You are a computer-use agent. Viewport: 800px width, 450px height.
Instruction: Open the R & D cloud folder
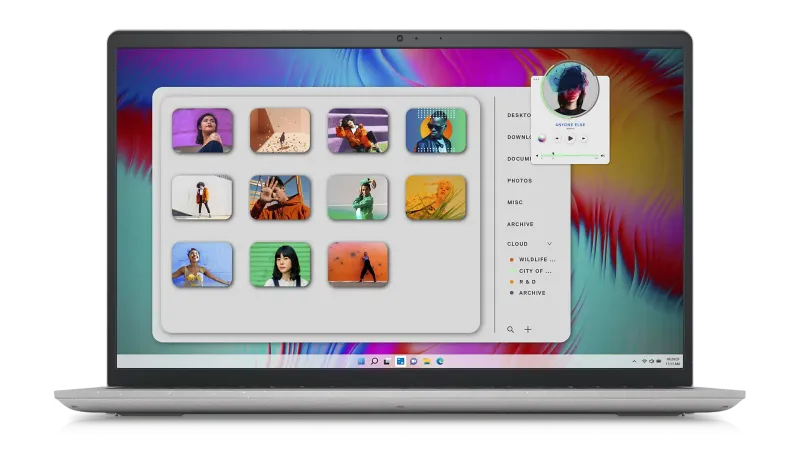(x=523, y=282)
